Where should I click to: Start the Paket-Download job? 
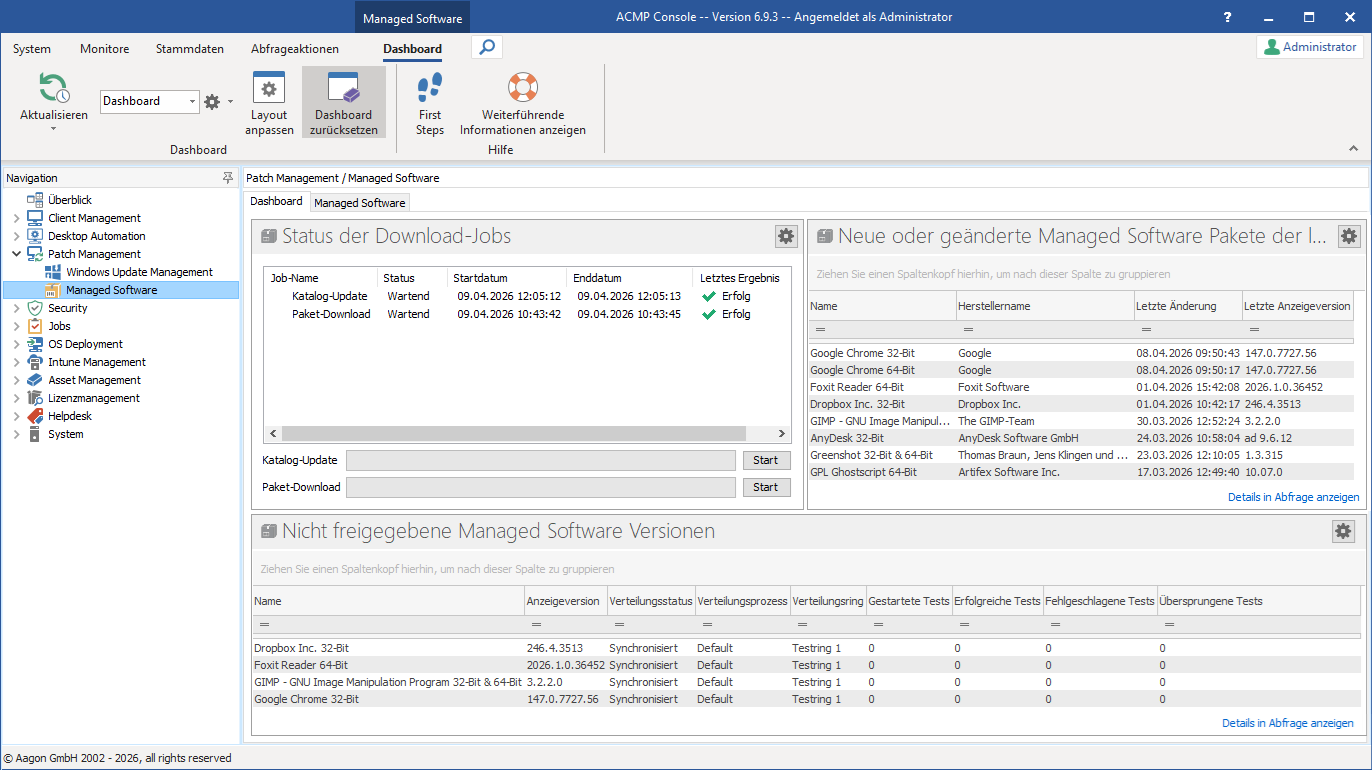[766, 487]
